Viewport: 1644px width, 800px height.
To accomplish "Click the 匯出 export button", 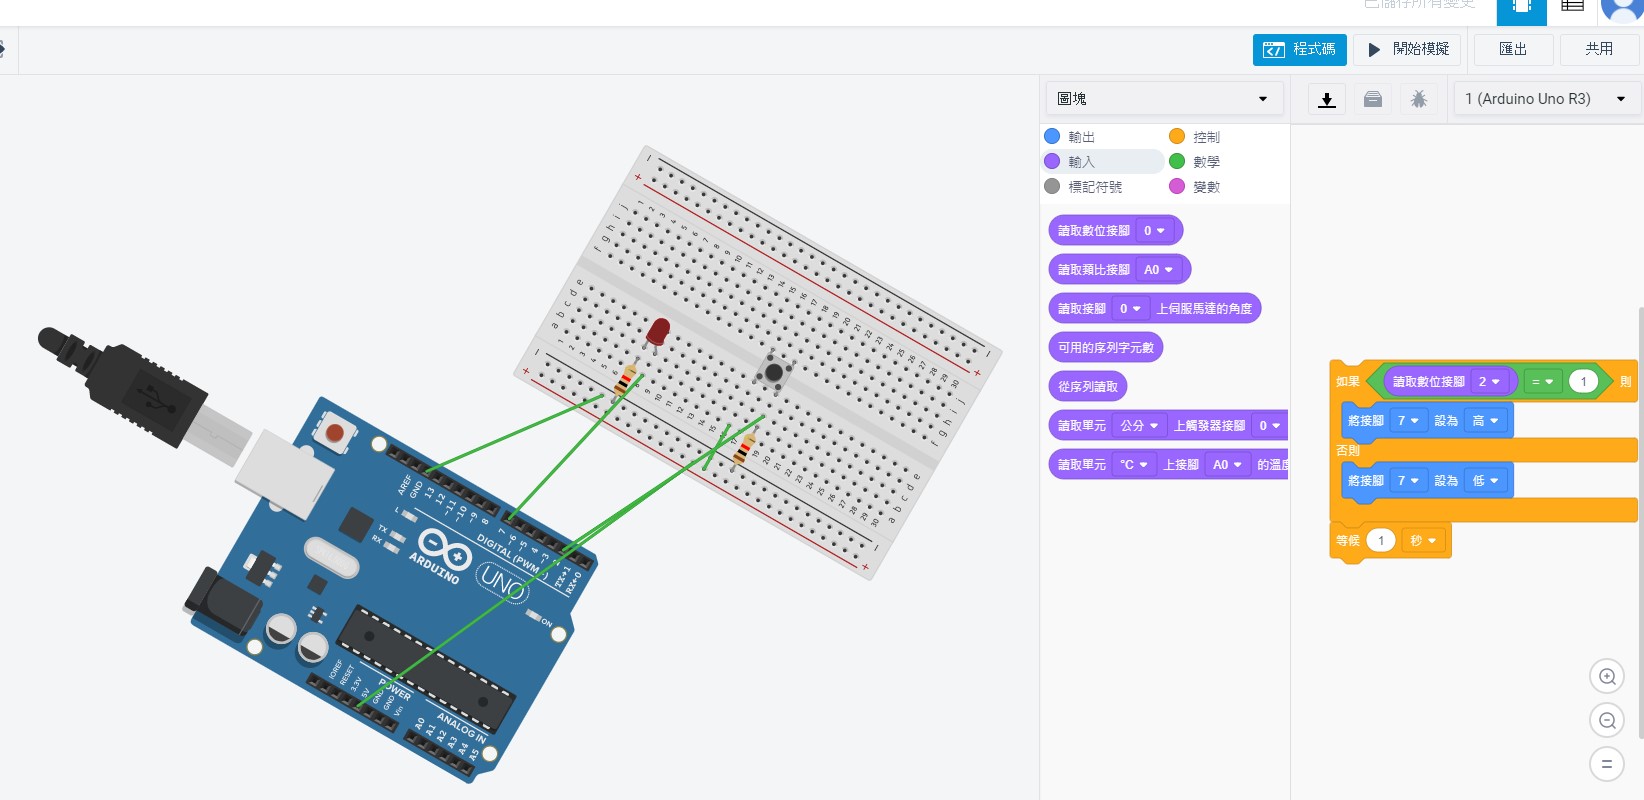I will point(1513,49).
